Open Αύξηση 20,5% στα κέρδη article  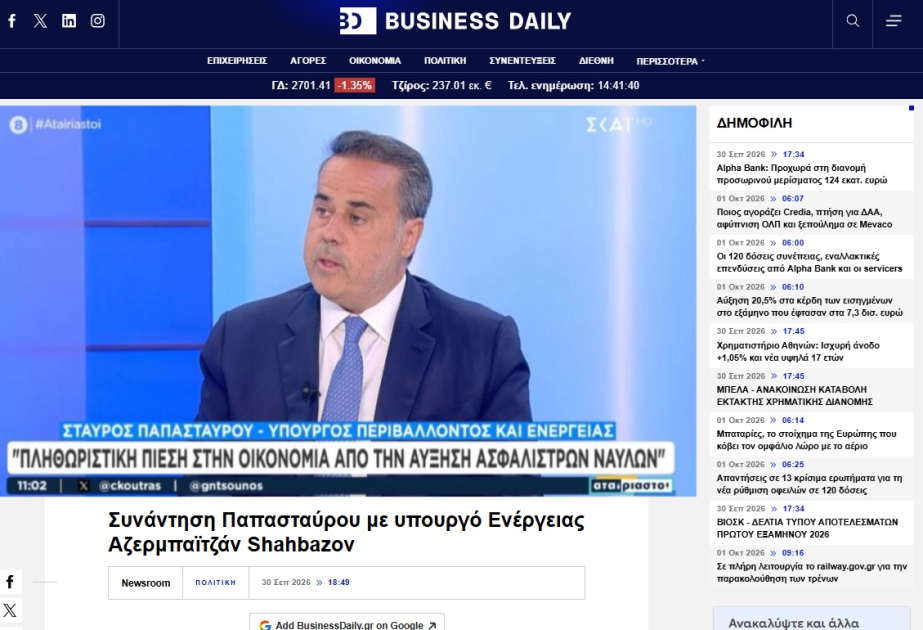tap(809, 306)
